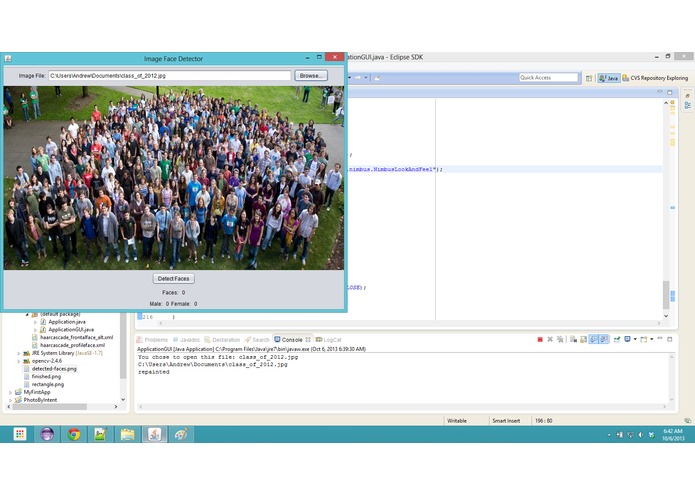Click the Pin Console icon

click(617, 339)
